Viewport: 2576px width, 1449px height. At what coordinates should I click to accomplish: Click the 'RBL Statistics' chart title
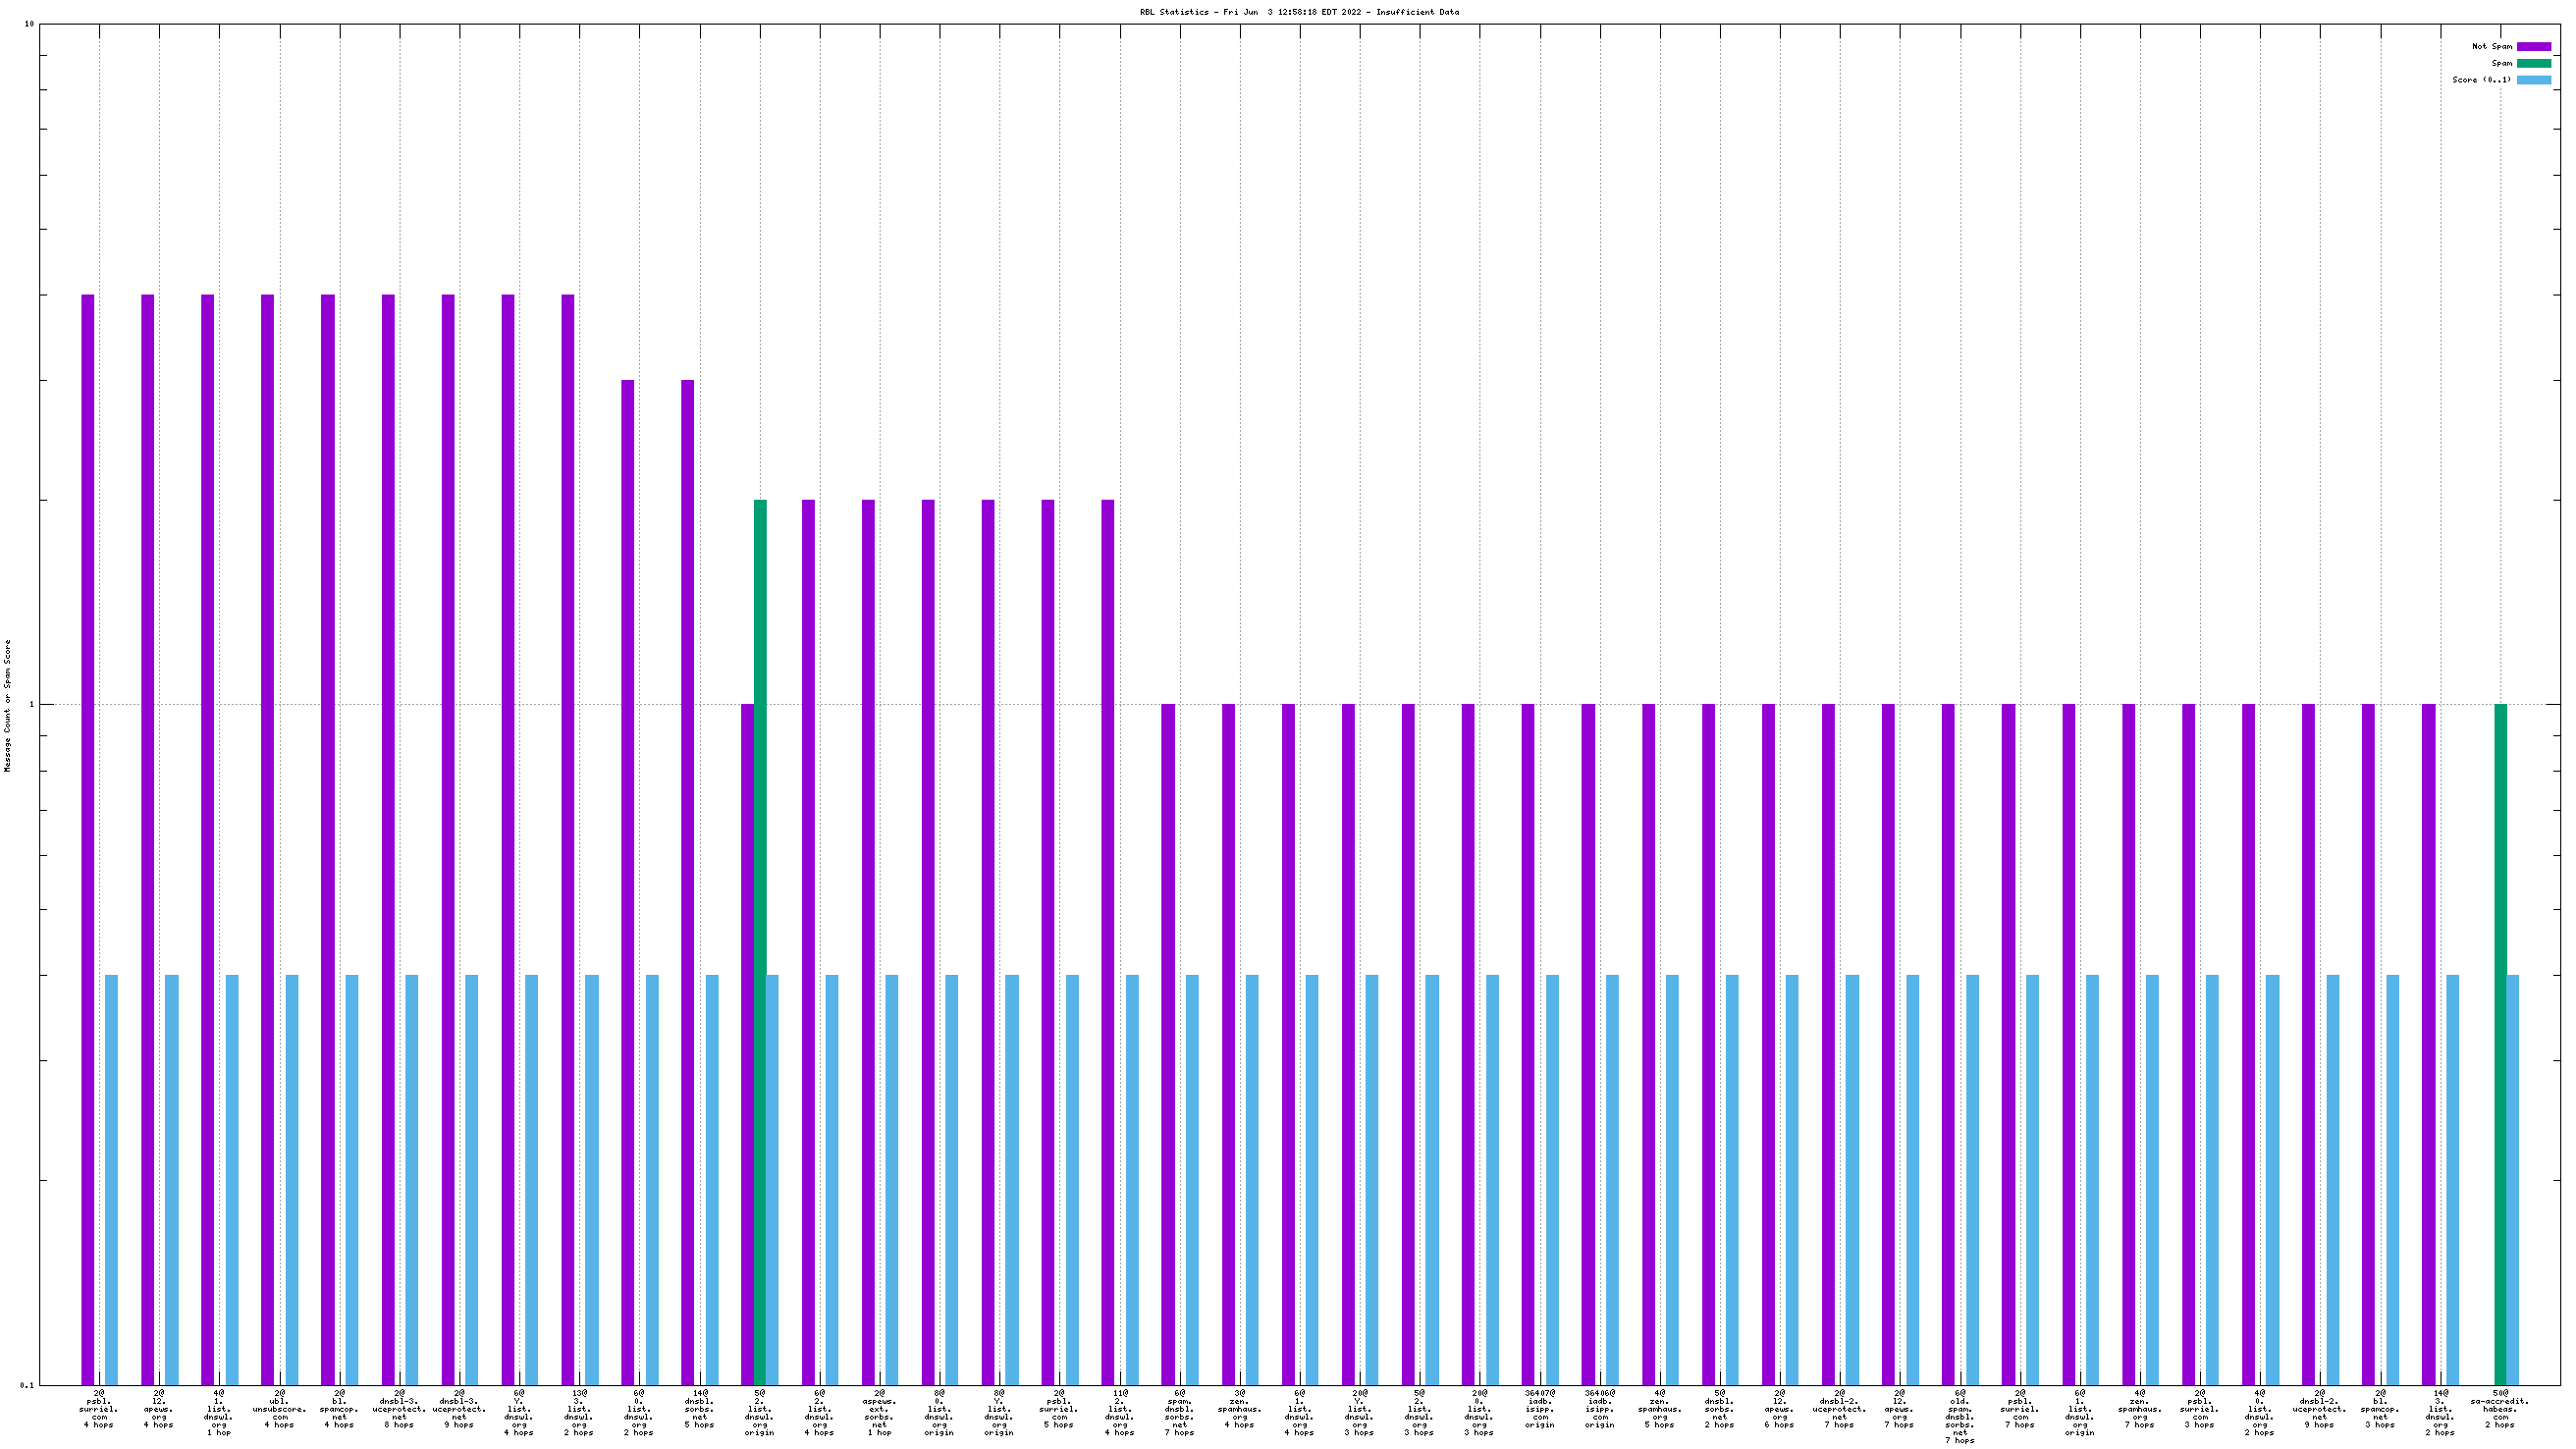pyautogui.click(x=1298, y=12)
